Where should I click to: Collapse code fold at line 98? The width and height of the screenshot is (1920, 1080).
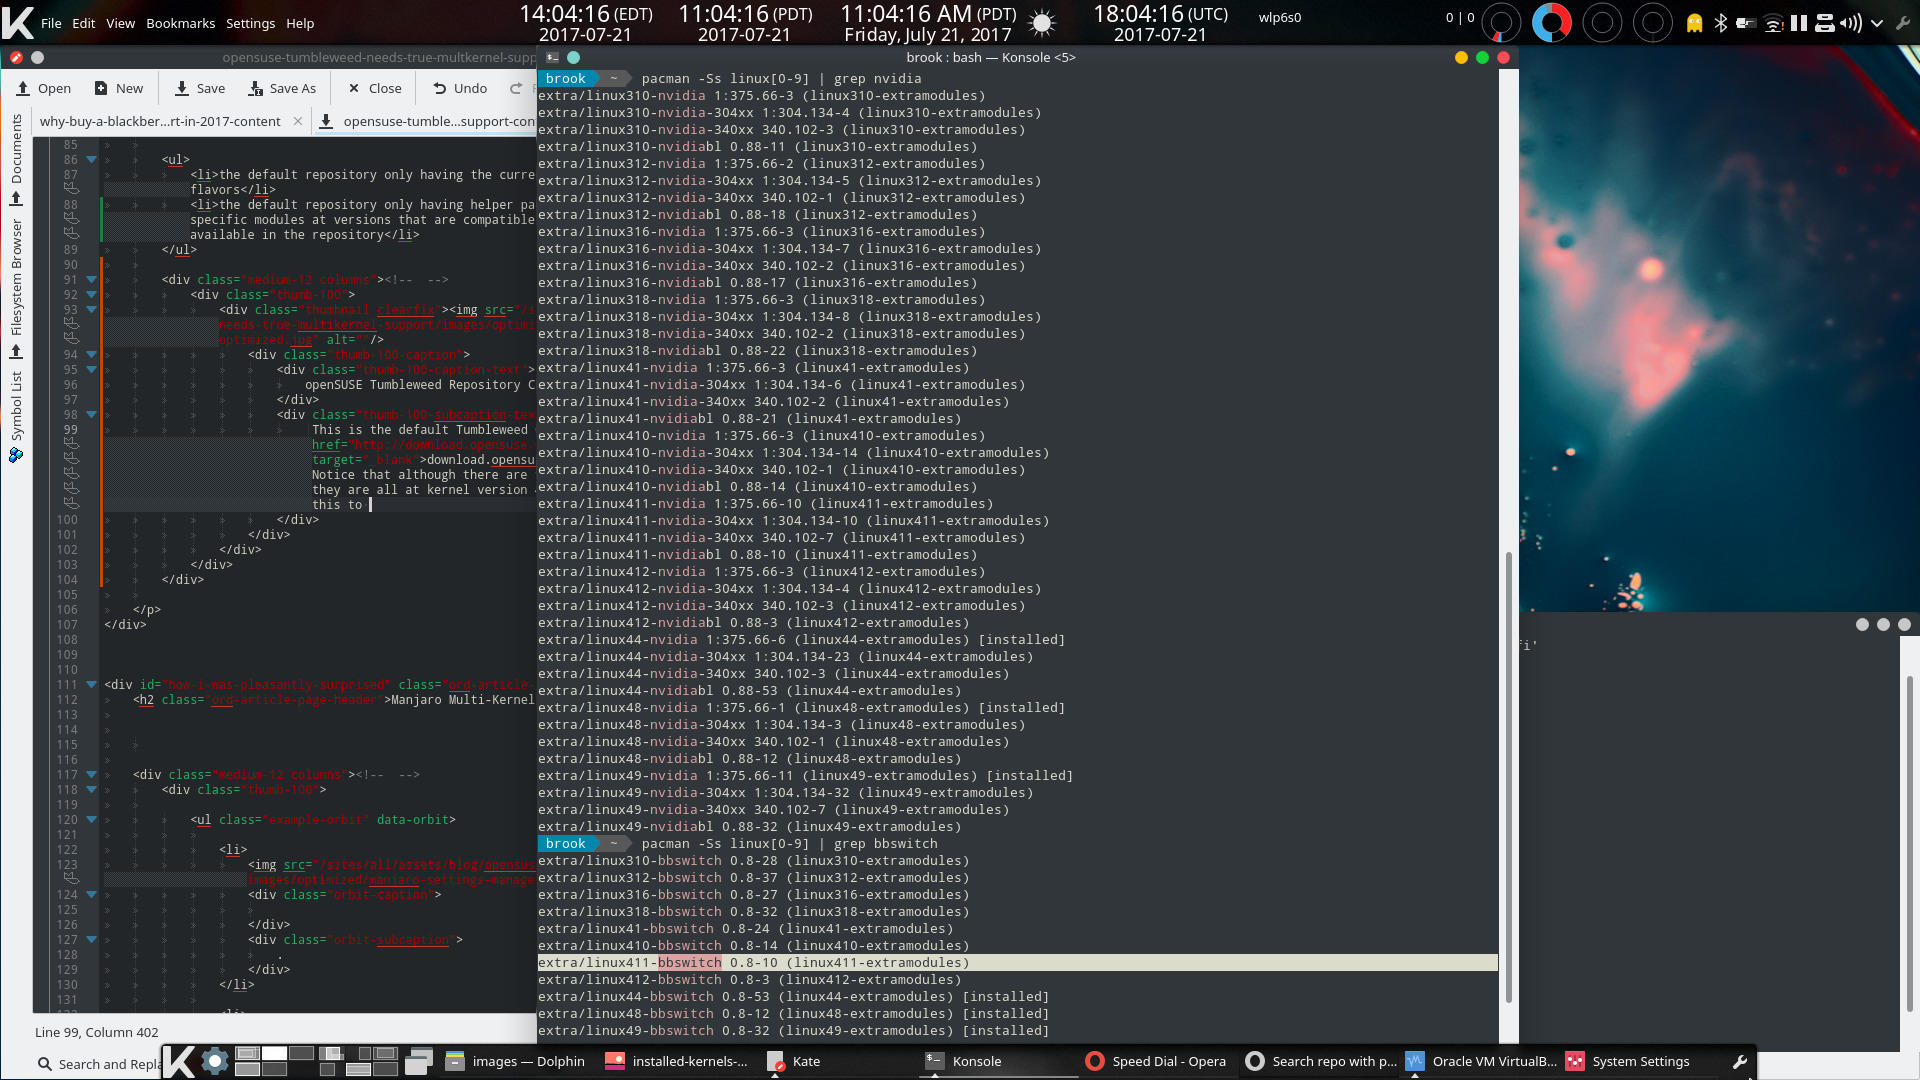tap(91, 415)
